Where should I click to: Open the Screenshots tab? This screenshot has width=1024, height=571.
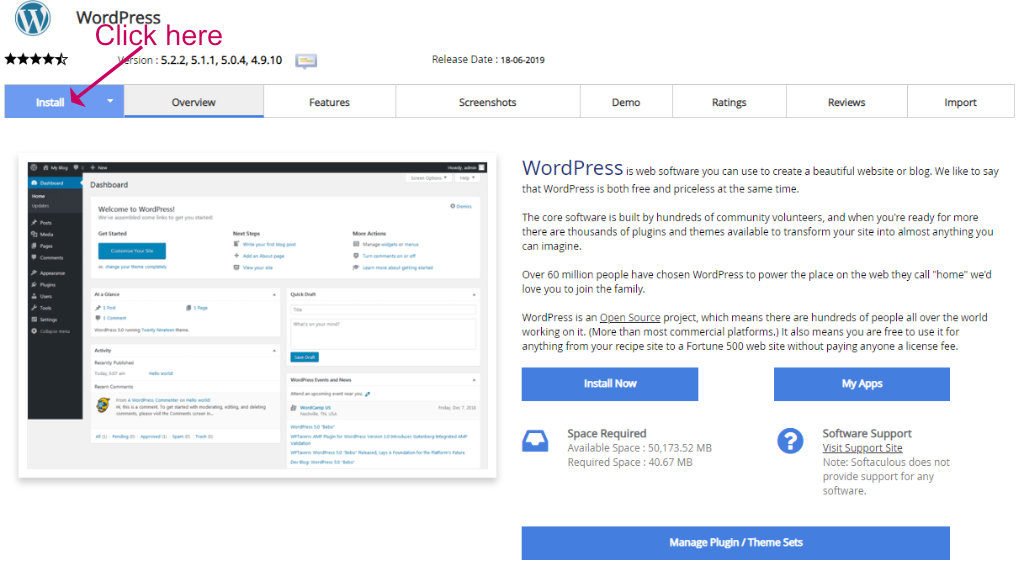(x=487, y=102)
